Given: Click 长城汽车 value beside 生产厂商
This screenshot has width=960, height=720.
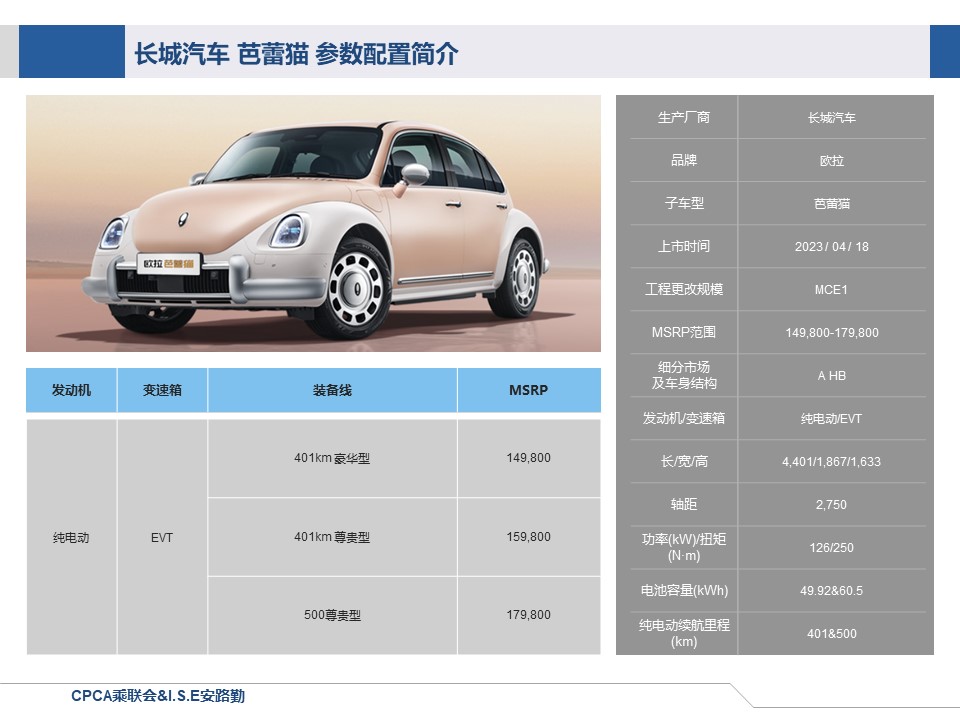Looking at the screenshot, I should click(x=831, y=118).
